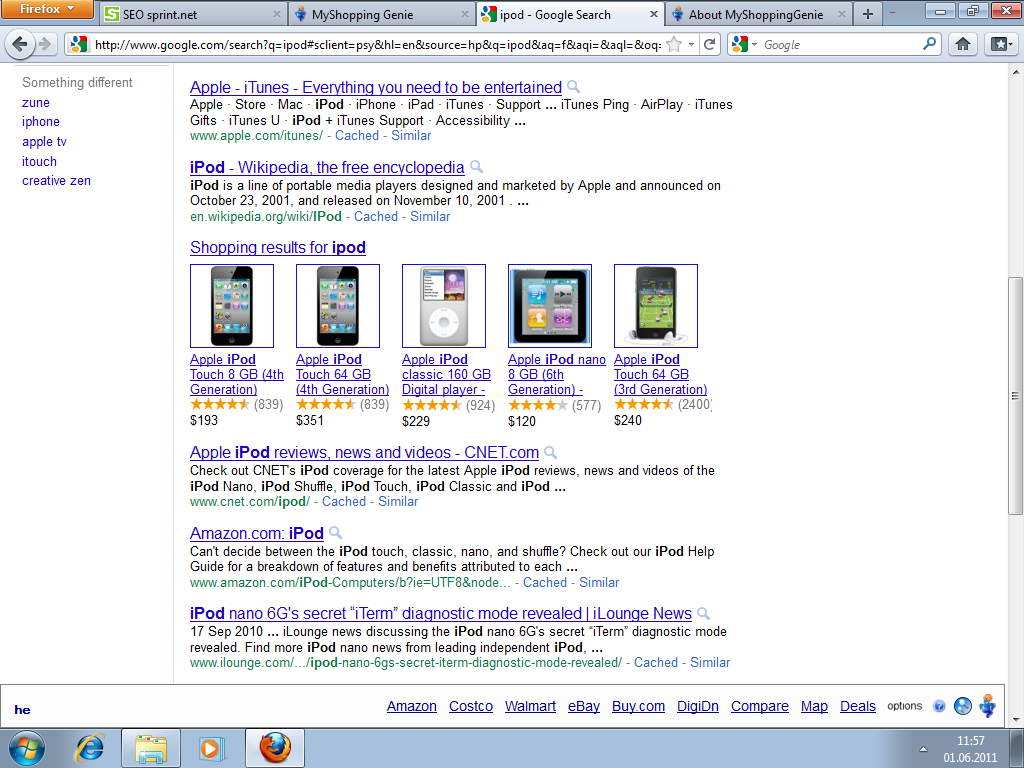
Task: Search Amazon in the Genie bar
Action: [x=411, y=706]
